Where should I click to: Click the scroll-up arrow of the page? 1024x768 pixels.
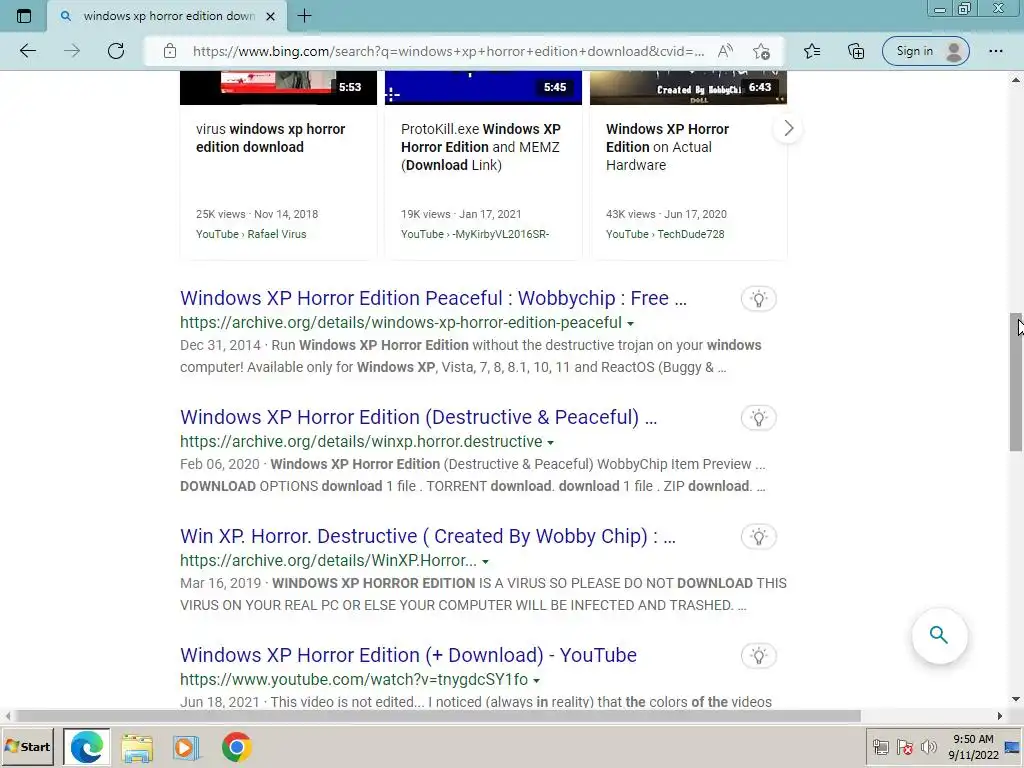click(x=1016, y=80)
